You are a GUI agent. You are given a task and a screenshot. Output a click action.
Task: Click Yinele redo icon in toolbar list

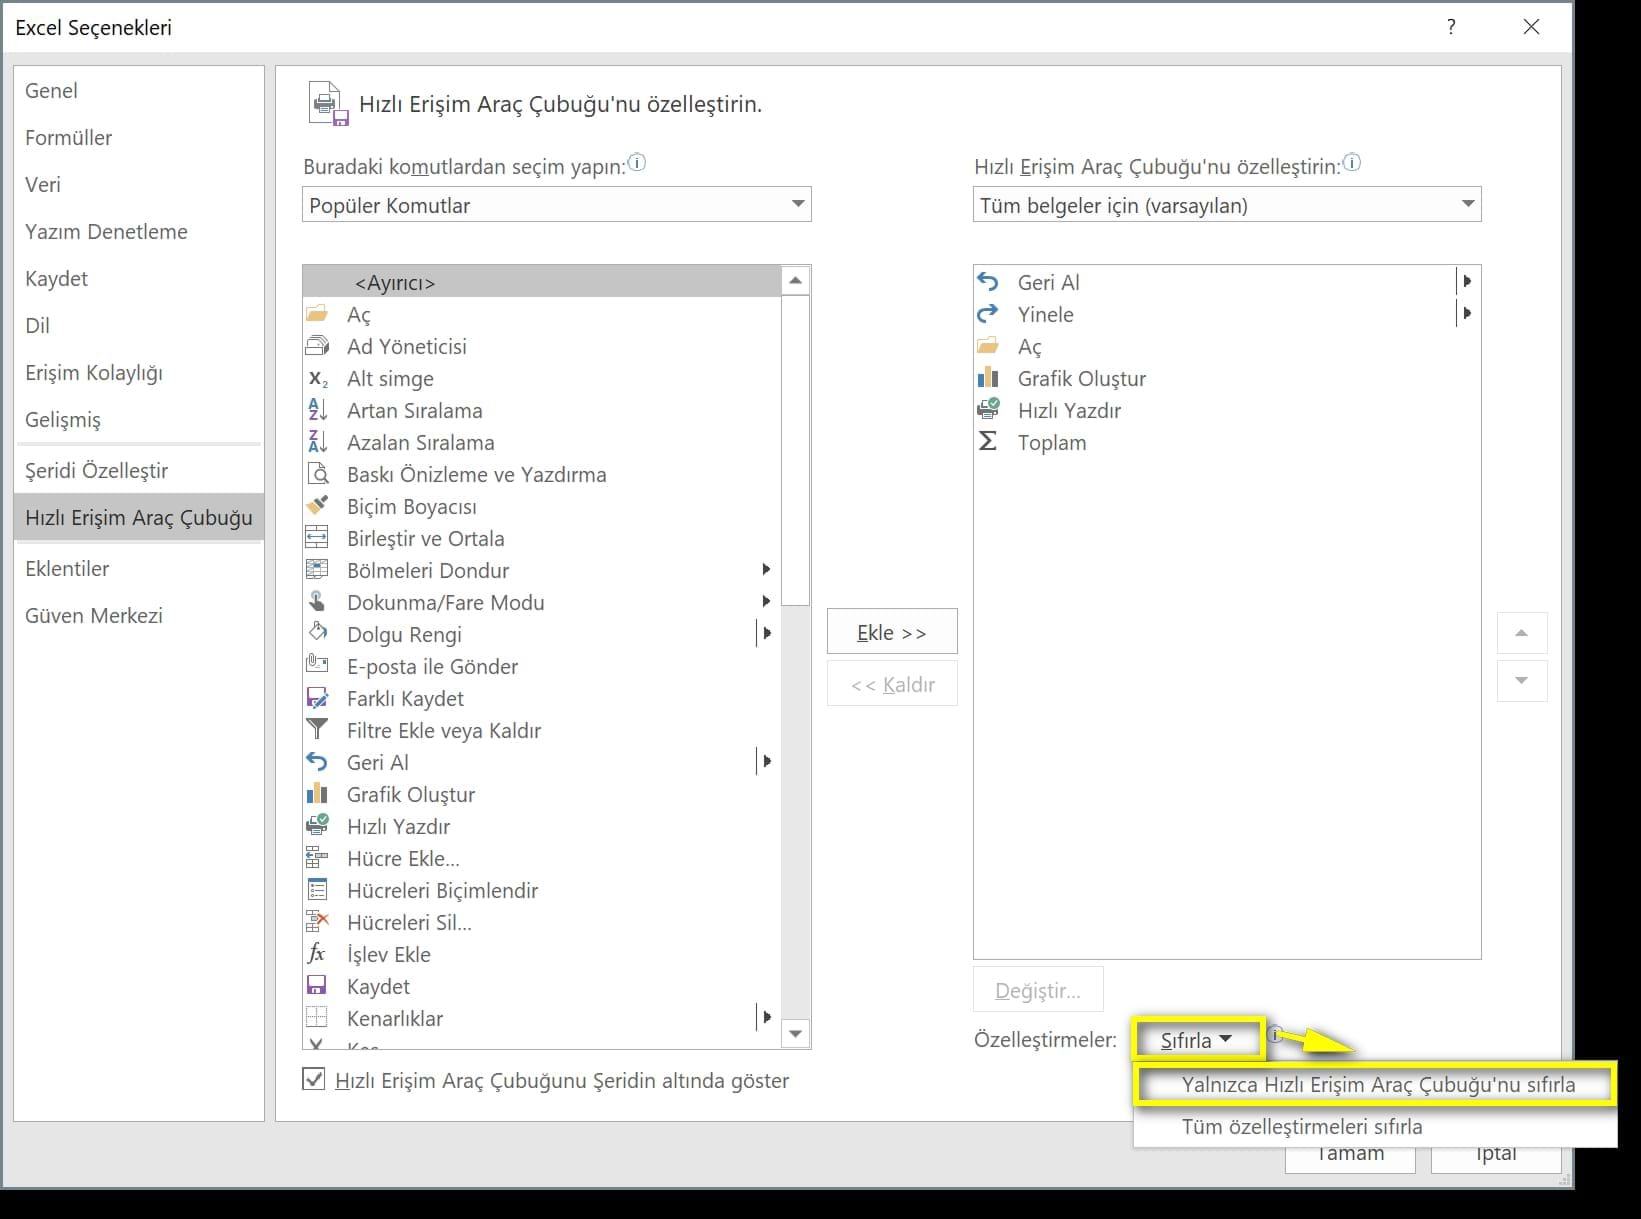pyautogui.click(x=988, y=314)
